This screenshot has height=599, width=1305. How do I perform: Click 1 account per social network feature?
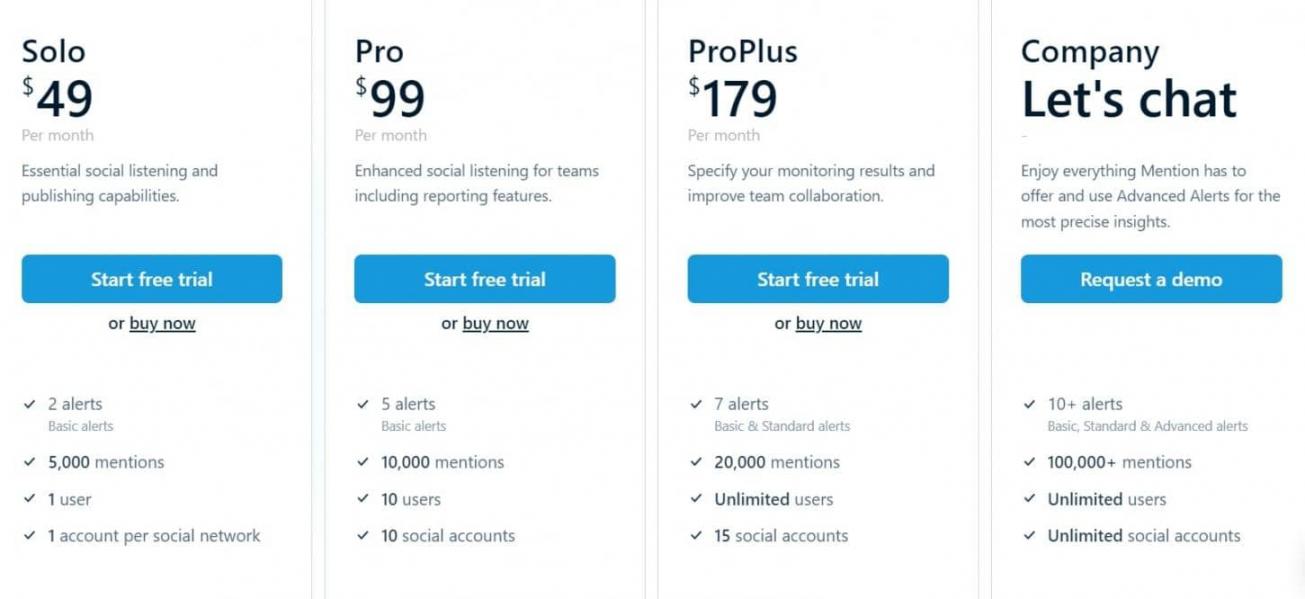154,536
